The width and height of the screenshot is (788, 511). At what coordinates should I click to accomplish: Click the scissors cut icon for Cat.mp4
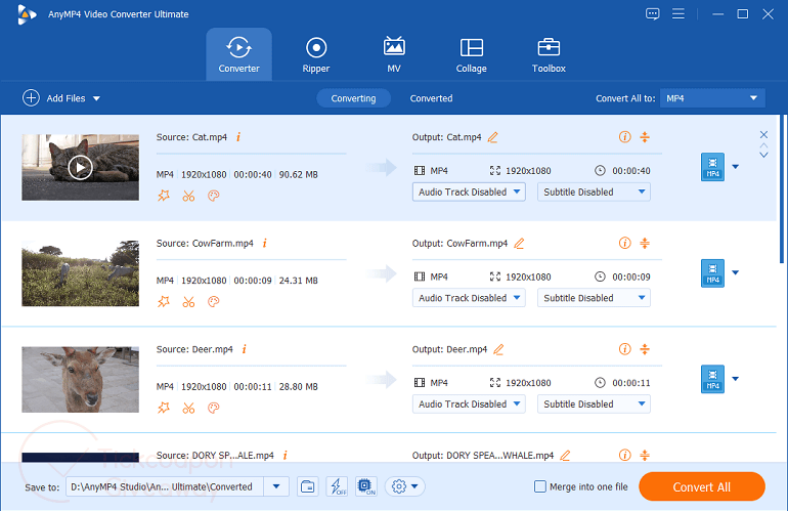pos(188,196)
